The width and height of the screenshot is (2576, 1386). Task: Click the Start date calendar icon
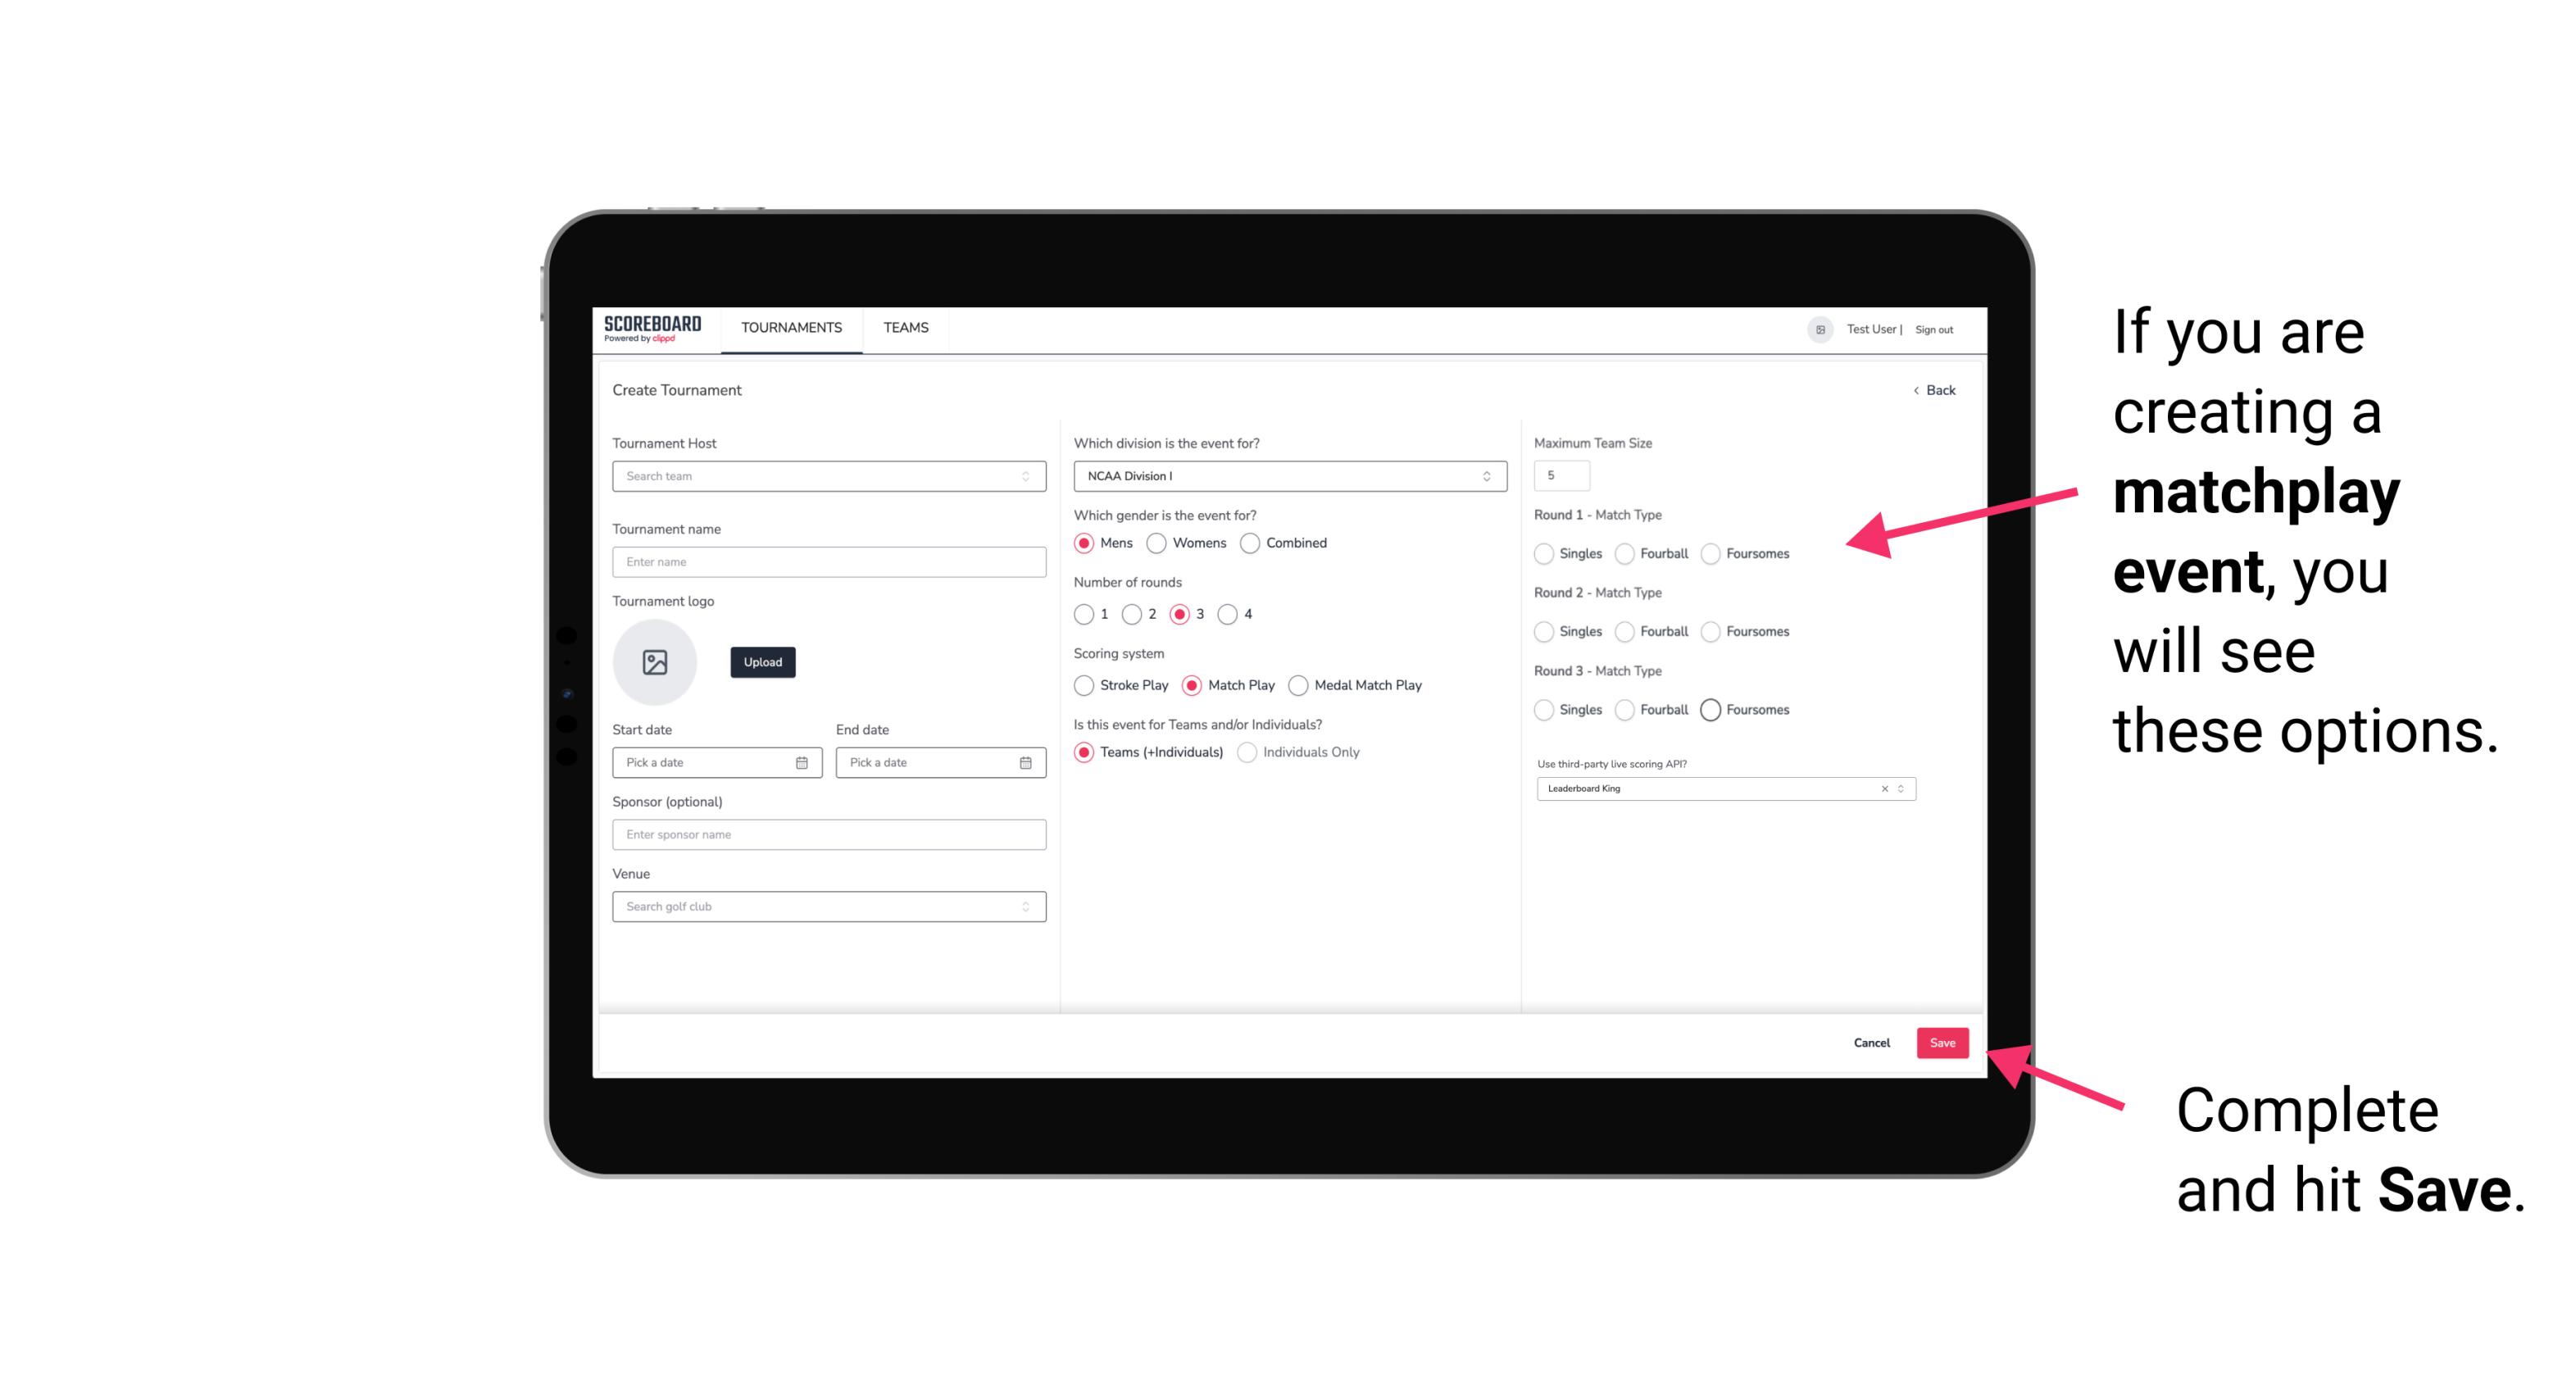(x=802, y=761)
